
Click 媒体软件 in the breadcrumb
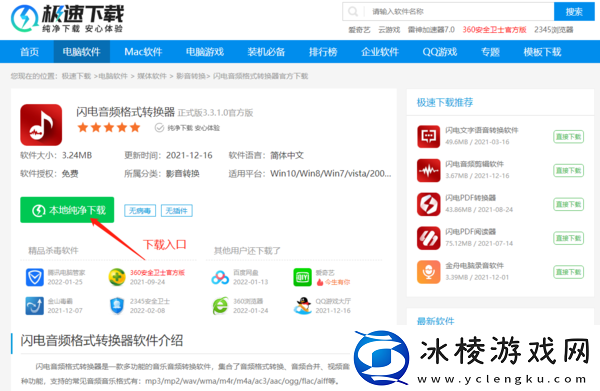152,76
